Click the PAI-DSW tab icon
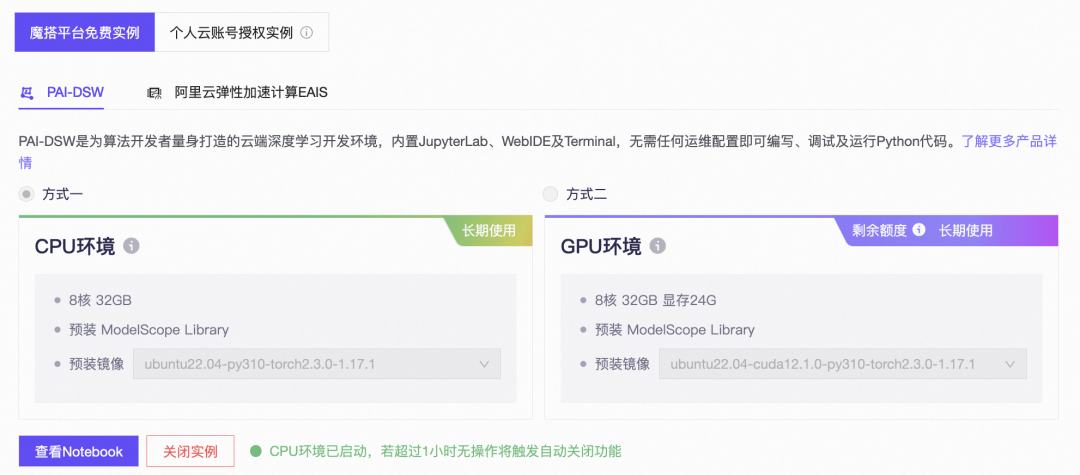Image resolution: width=1080 pixels, height=475 pixels. coord(27,92)
